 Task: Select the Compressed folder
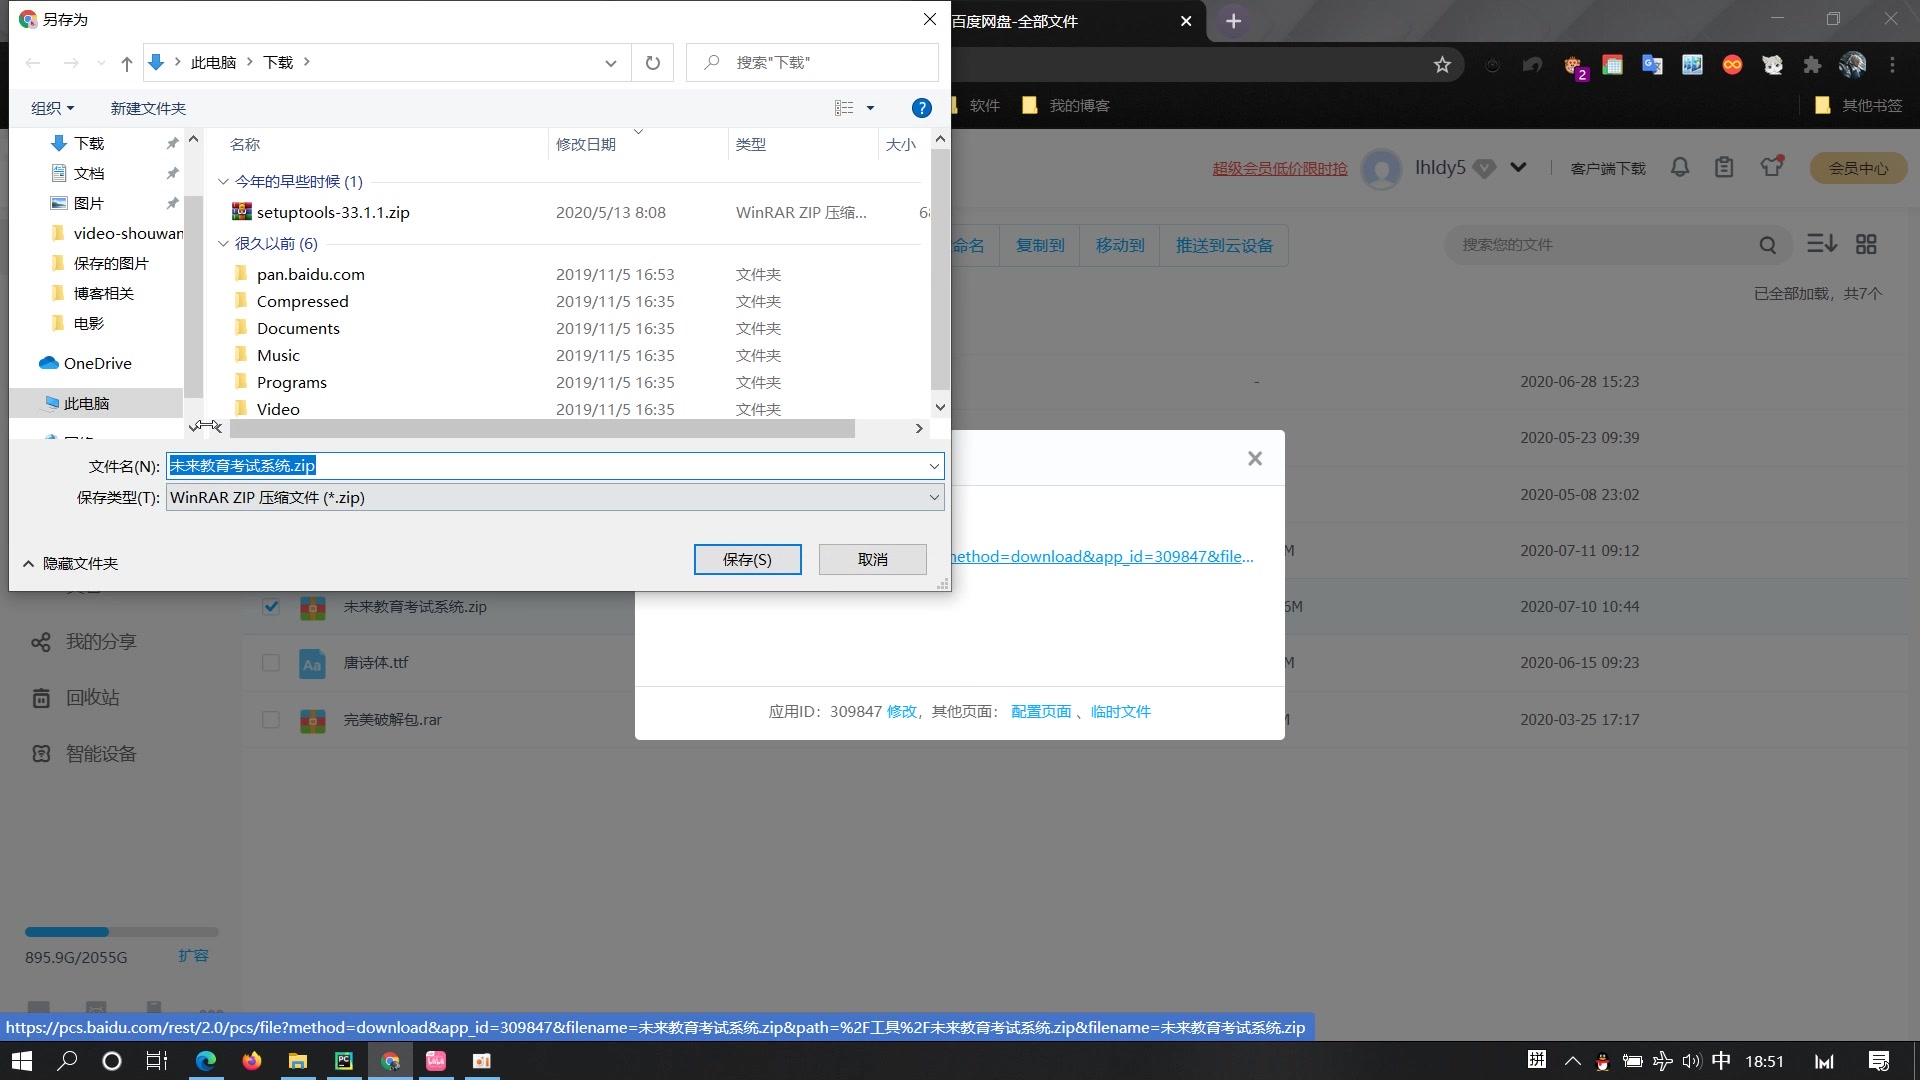[302, 301]
